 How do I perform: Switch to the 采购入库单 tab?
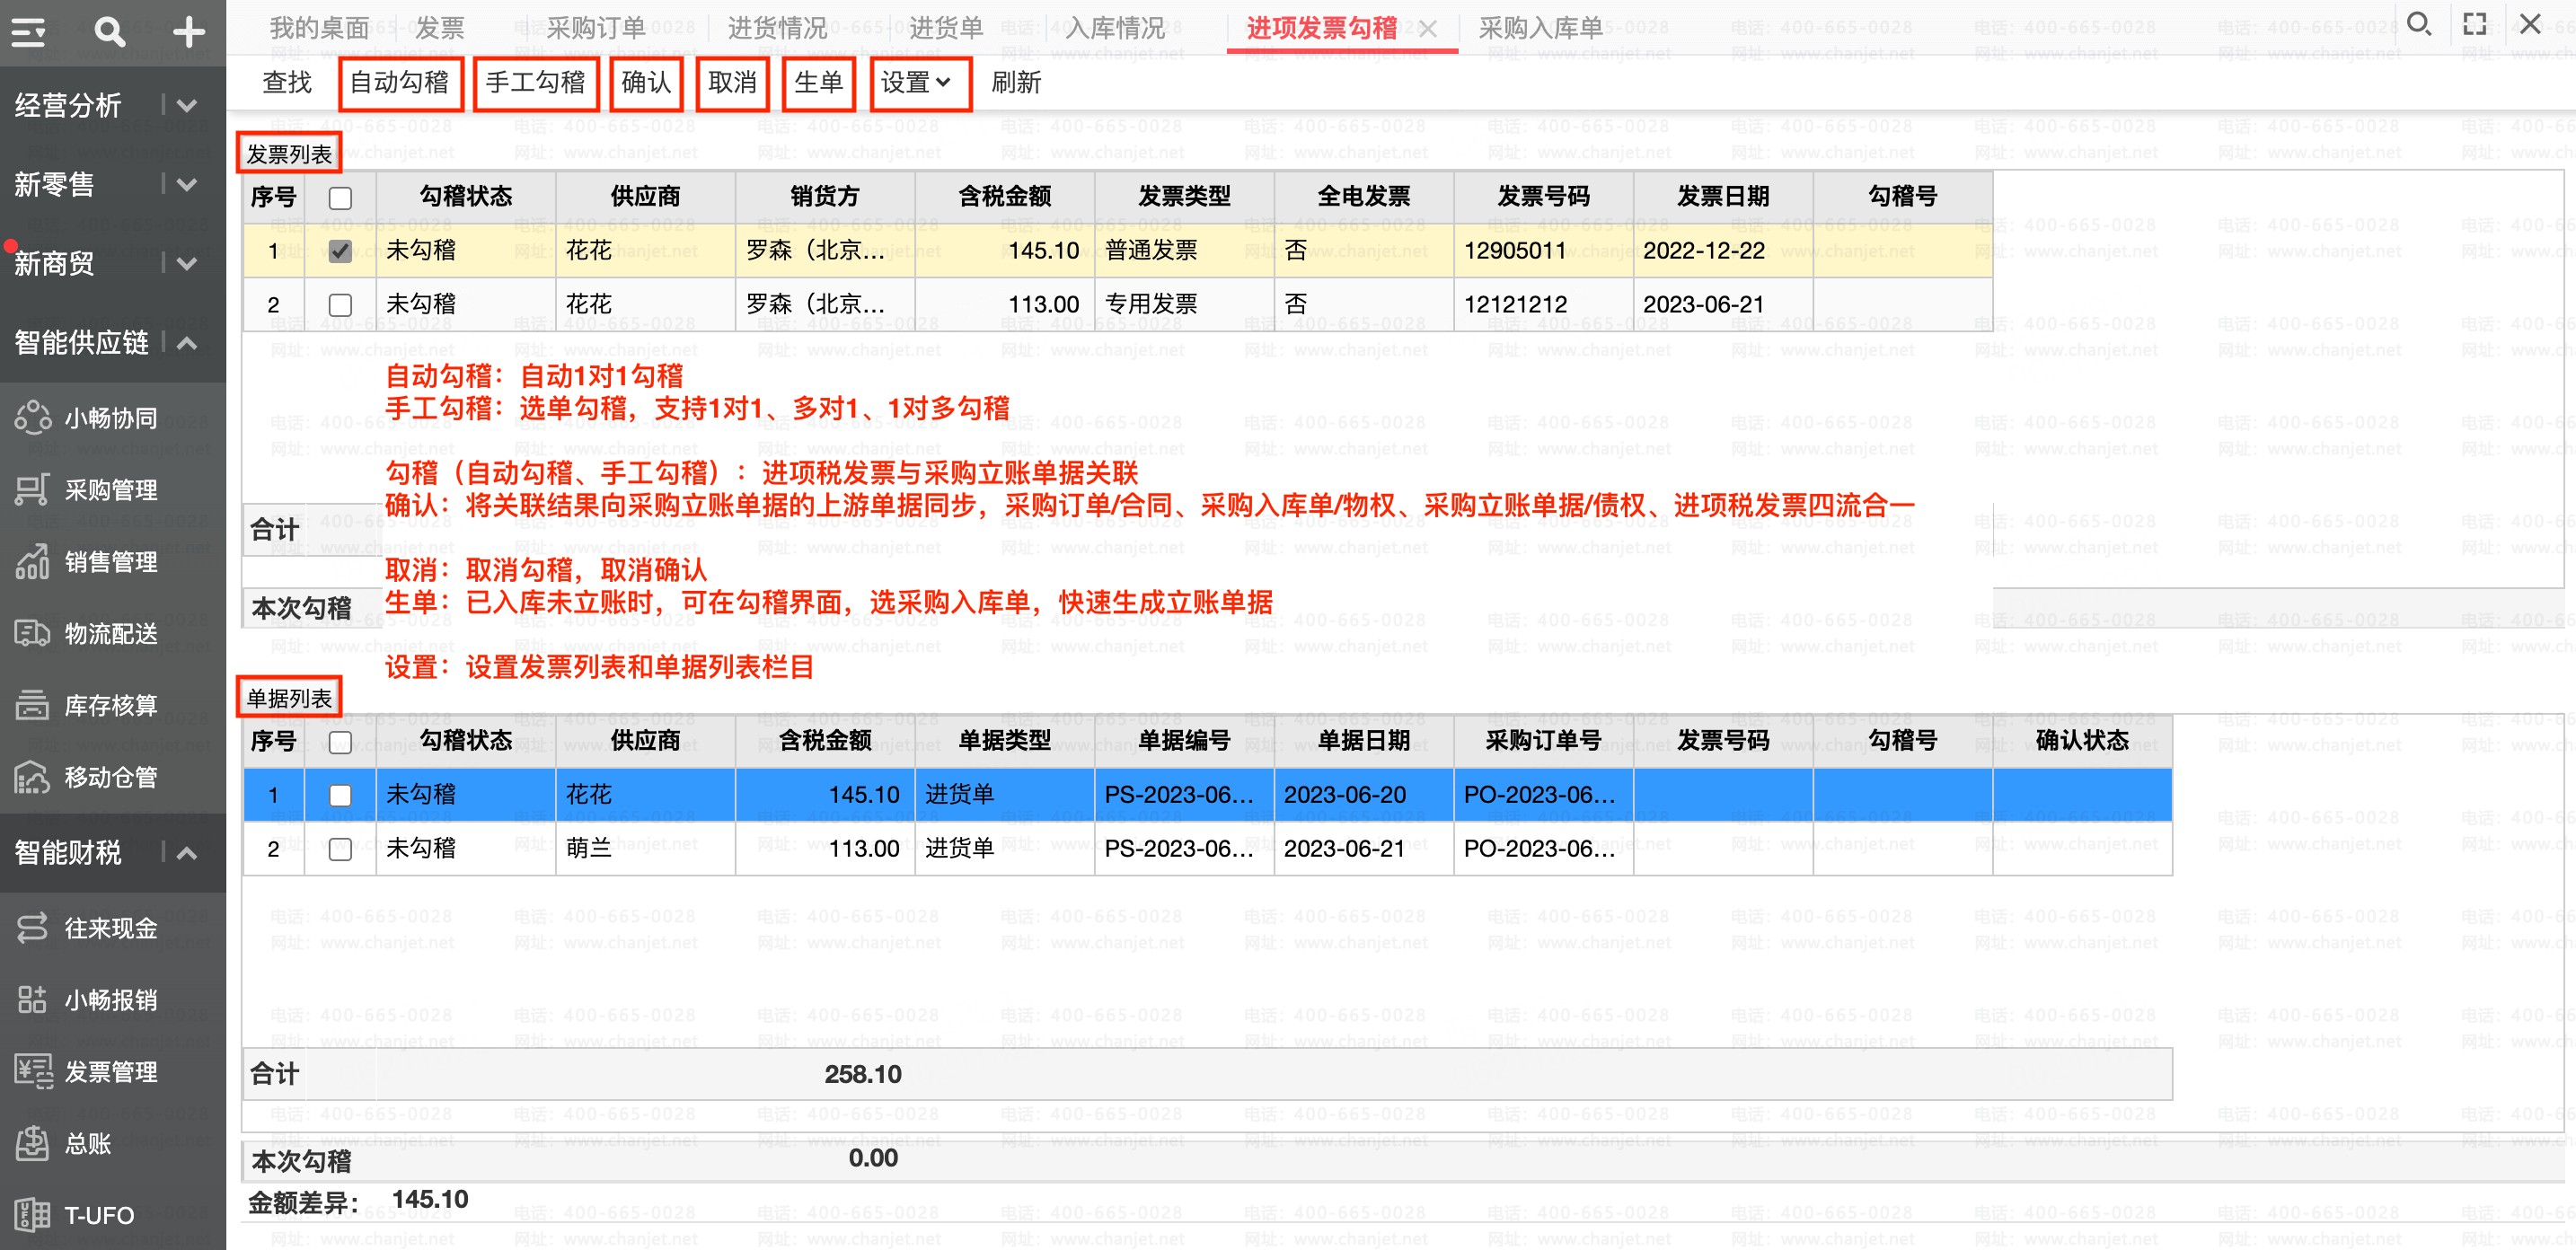tap(1541, 28)
